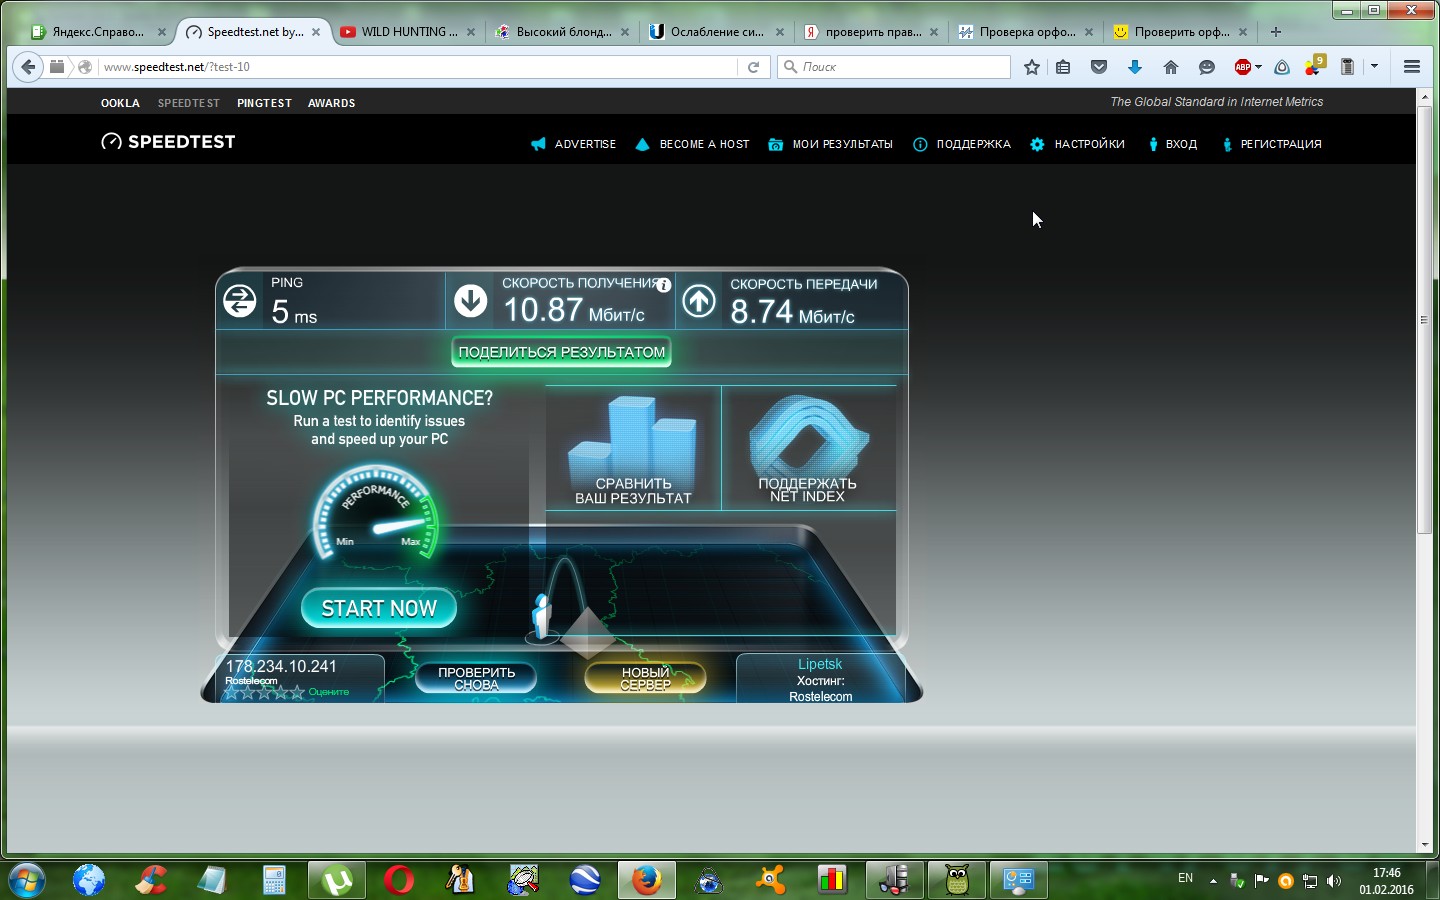Show hidden tray icons arrow
1440x900 pixels.
pos(1213,881)
